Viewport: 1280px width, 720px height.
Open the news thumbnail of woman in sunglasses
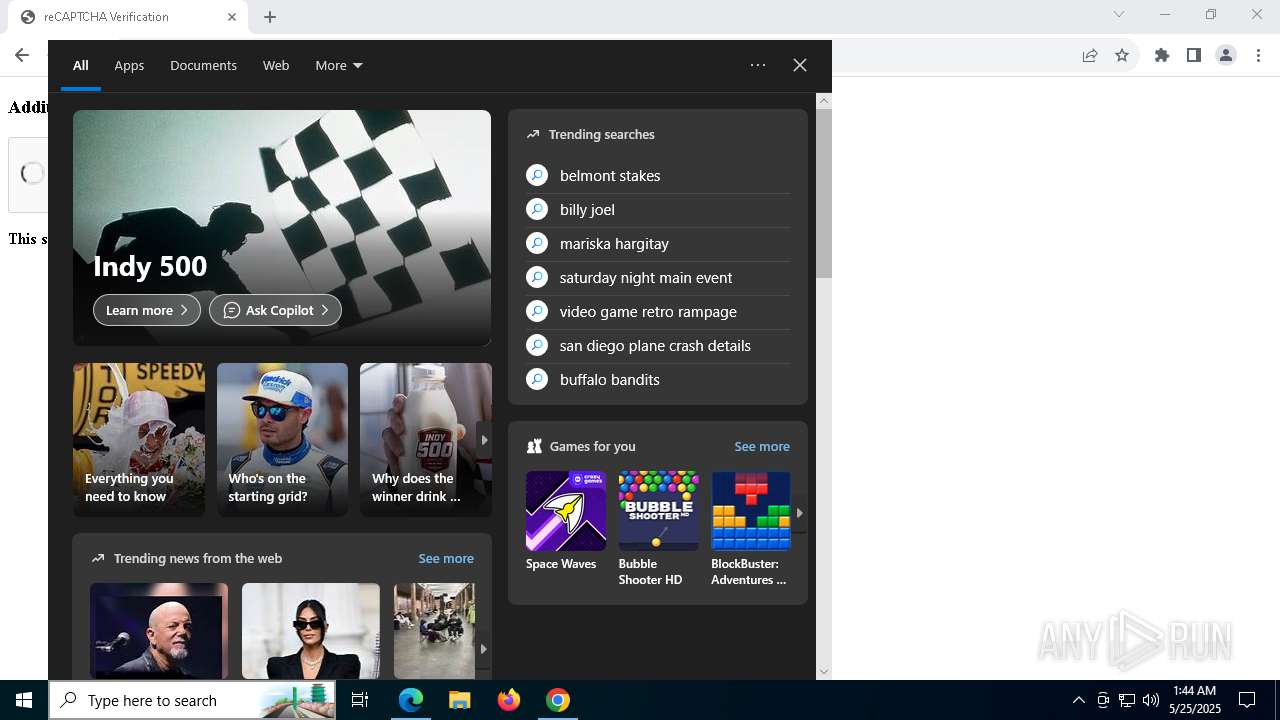(311, 631)
